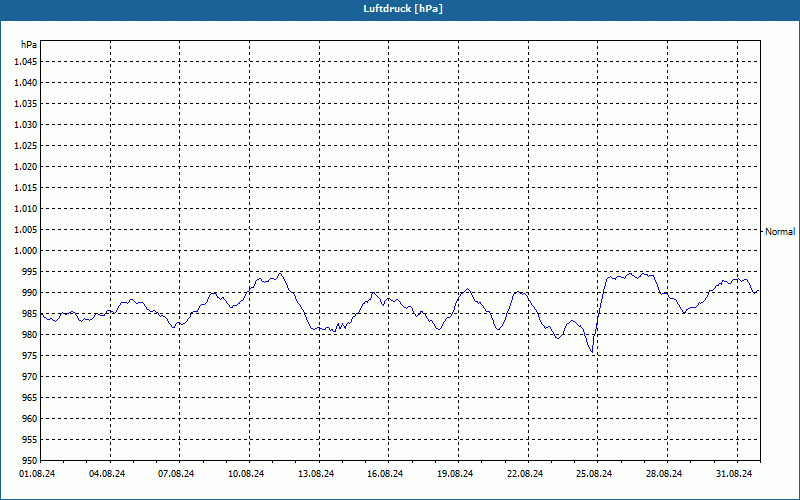Screen dimensions: 800x500
Task: Click the 970 y-axis value
Action: 30,377
